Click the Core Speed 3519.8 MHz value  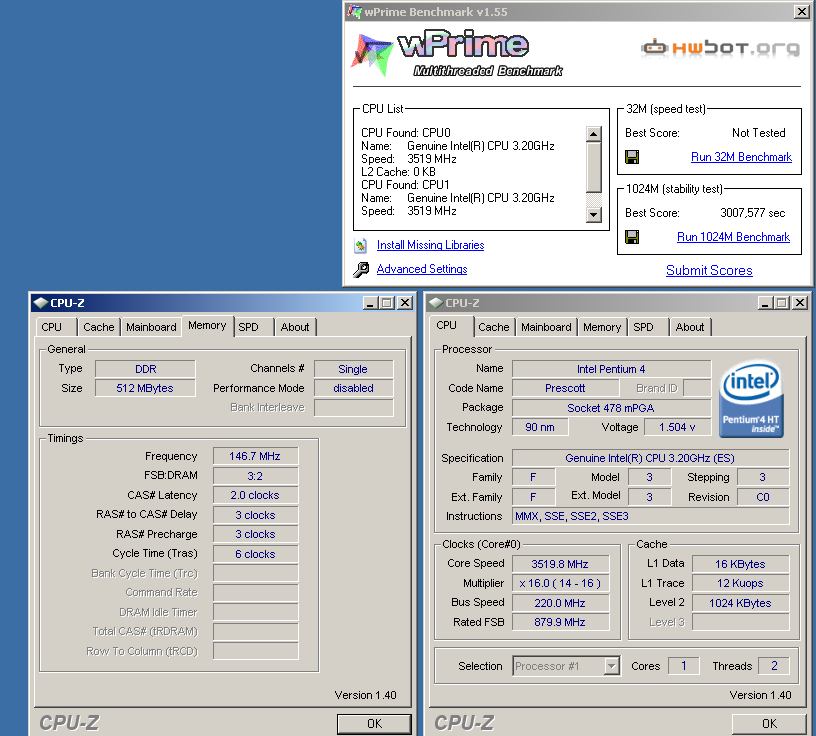(560, 564)
